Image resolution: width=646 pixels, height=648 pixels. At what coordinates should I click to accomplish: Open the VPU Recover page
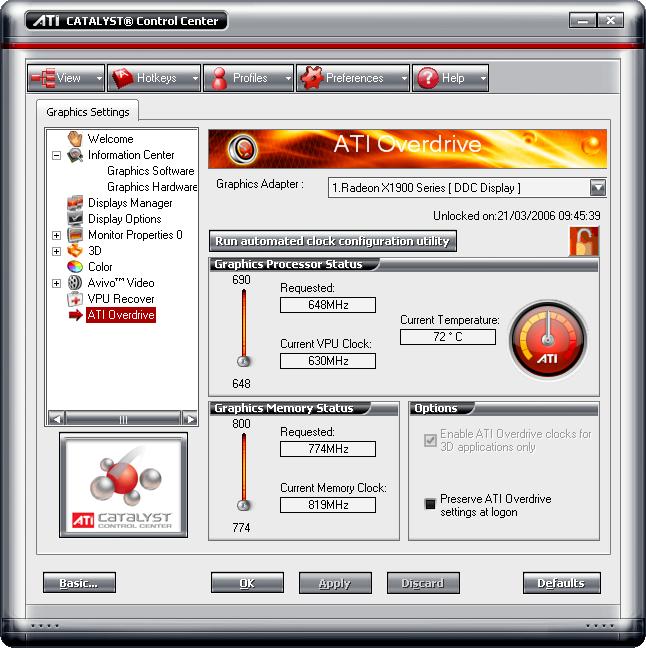click(x=121, y=299)
